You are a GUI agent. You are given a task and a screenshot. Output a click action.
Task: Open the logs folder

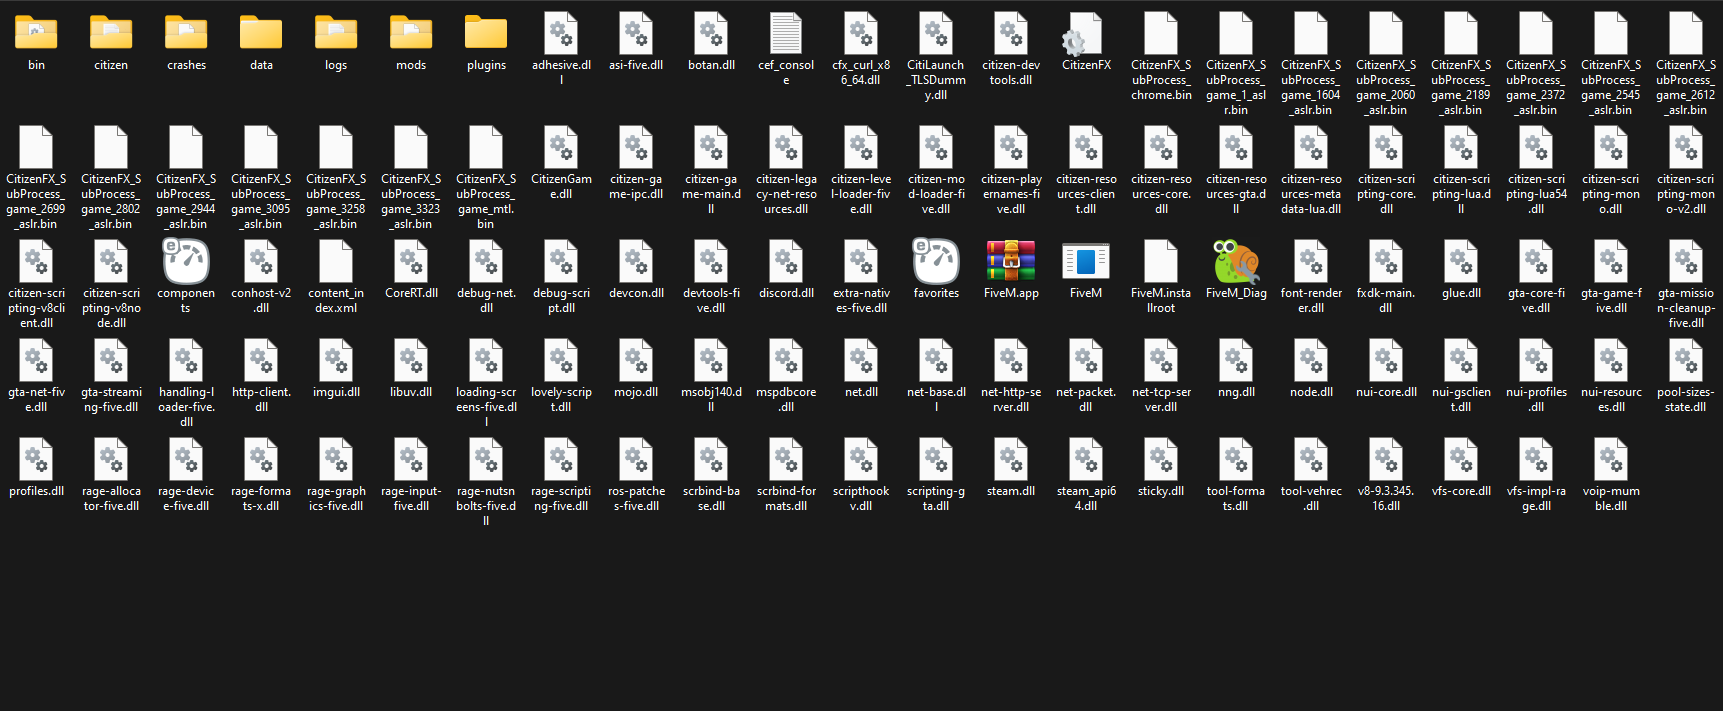click(336, 33)
